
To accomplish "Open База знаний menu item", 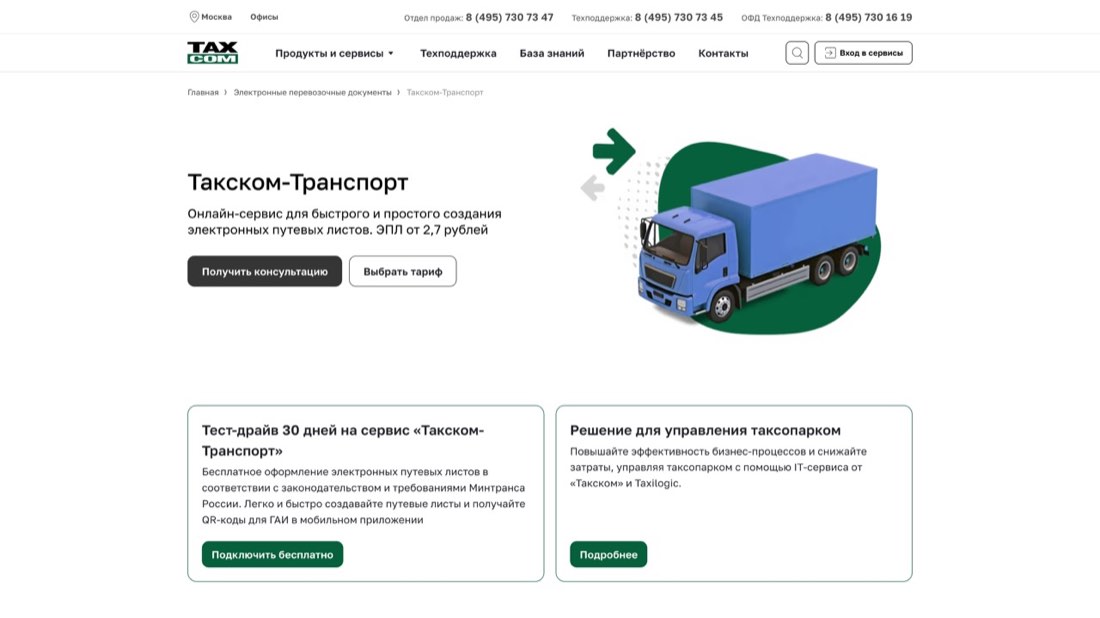I will click(x=551, y=53).
